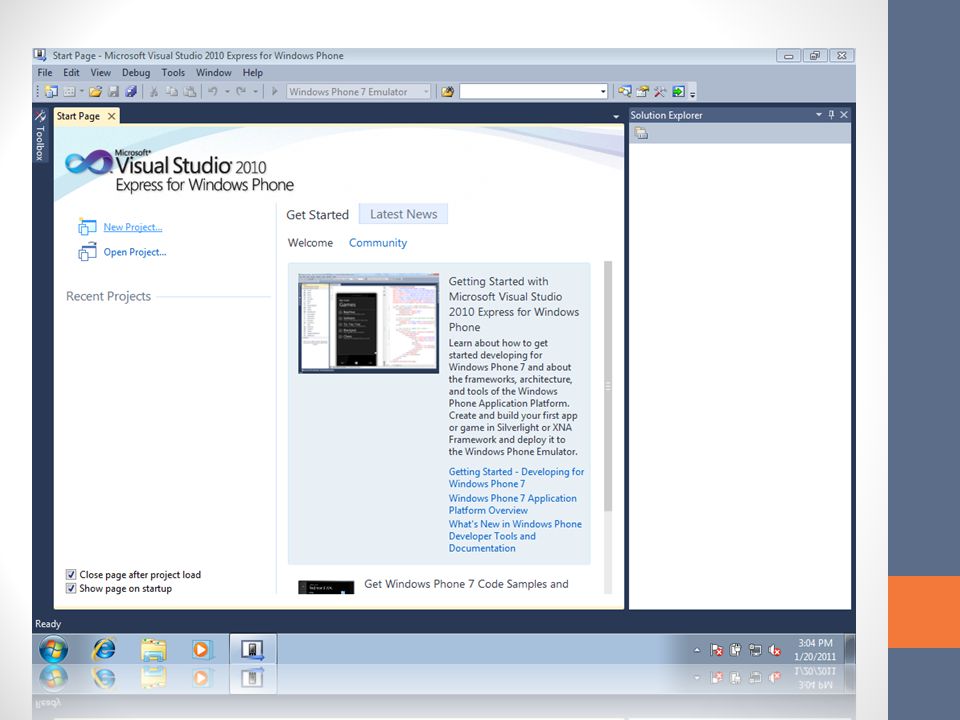The width and height of the screenshot is (960, 720).
Task: Open the Find combo box dropdown arrow
Action: pyautogui.click(x=603, y=92)
